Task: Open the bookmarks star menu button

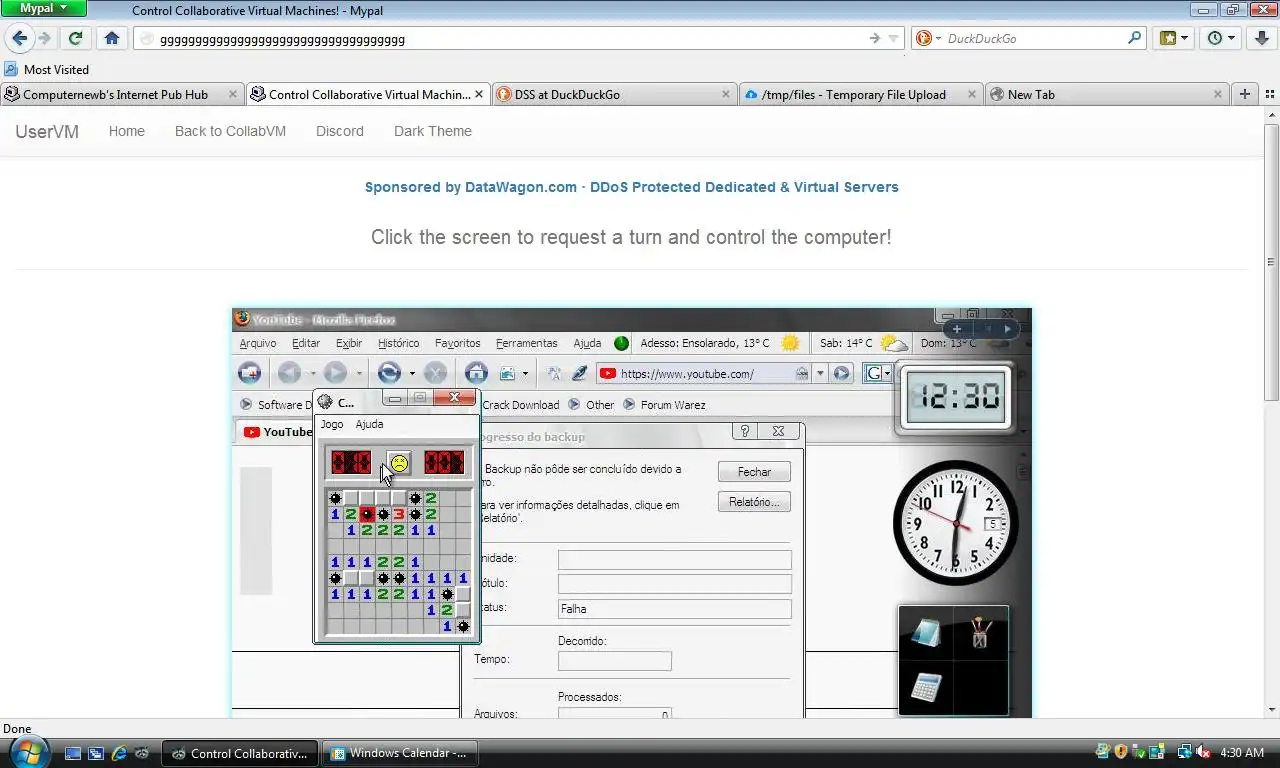Action: pyautogui.click(x=1173, y=38)
